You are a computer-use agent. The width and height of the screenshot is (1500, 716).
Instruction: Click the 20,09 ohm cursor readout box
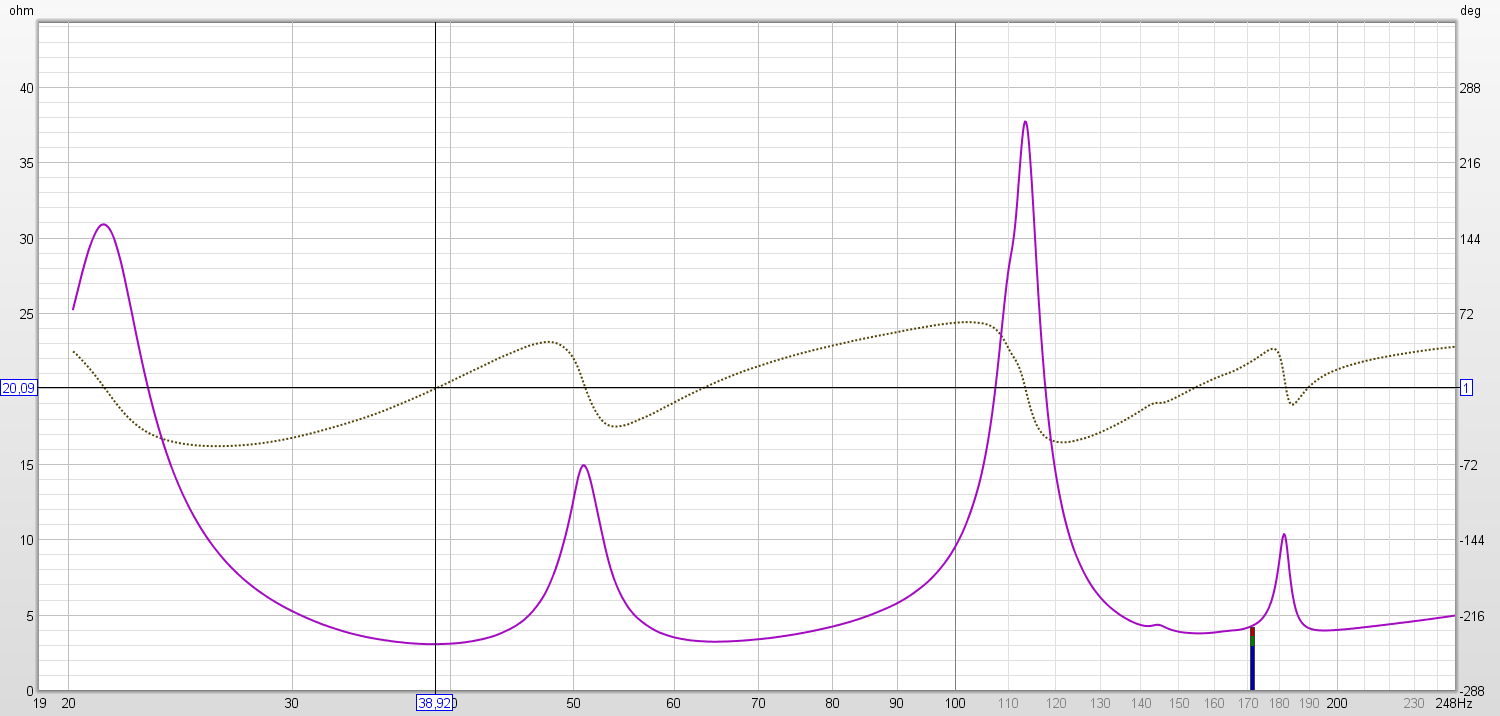point(19,388)
